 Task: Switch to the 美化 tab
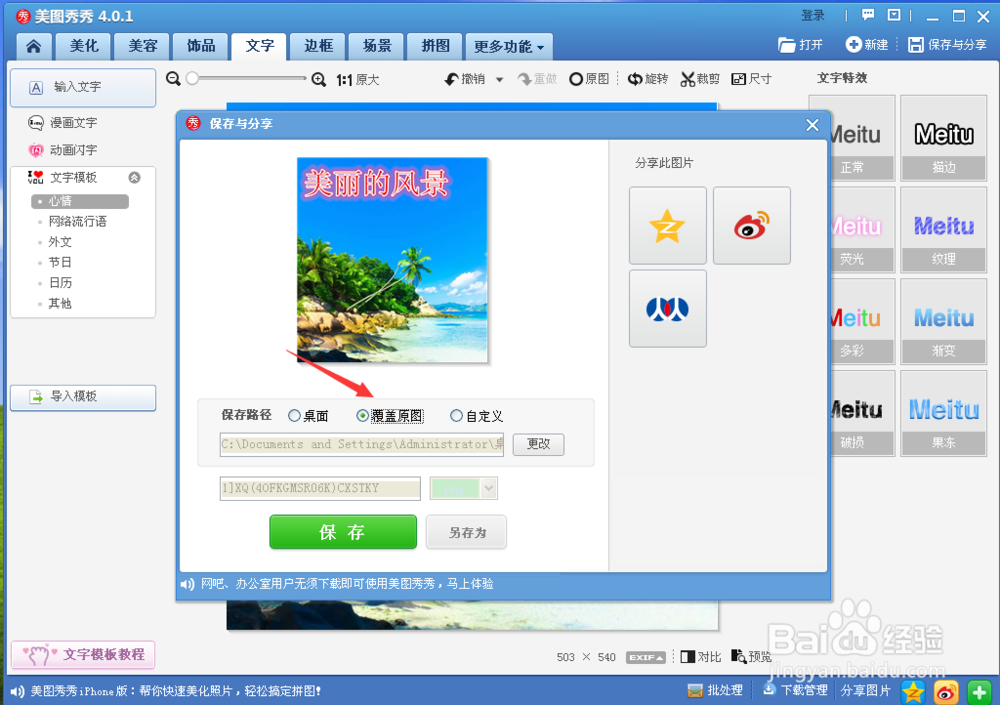[x=84, y=46]
